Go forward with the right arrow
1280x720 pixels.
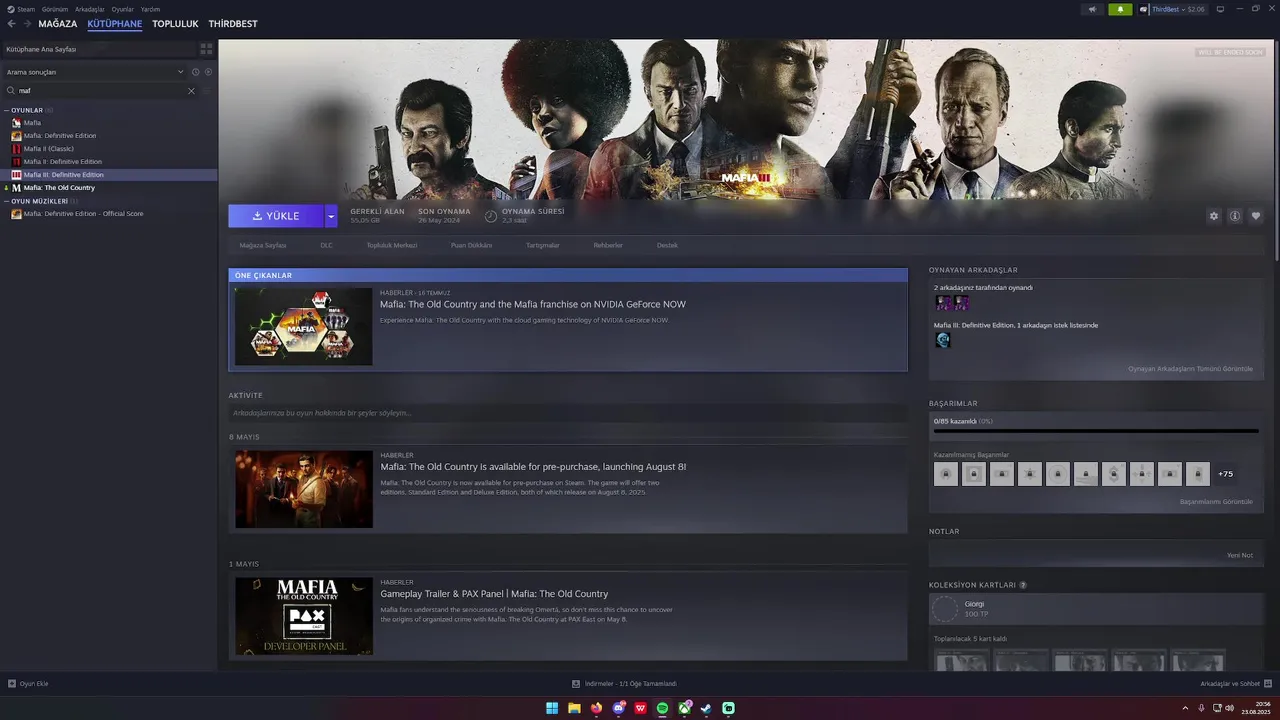pos(27,24)
